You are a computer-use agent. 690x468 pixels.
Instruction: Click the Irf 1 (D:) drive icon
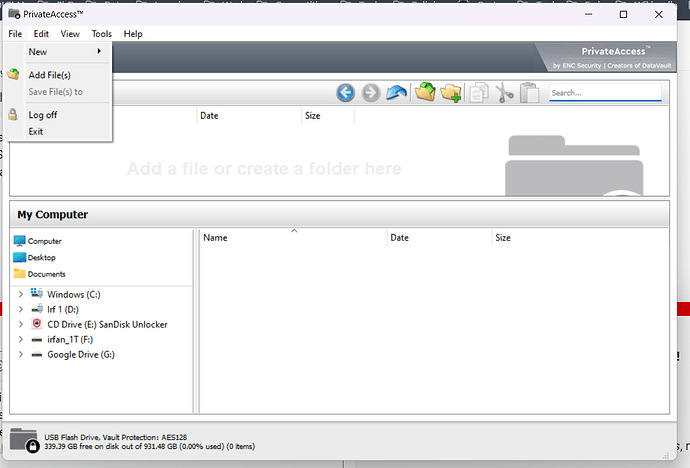pyautogui.click(x=37, y=309)
